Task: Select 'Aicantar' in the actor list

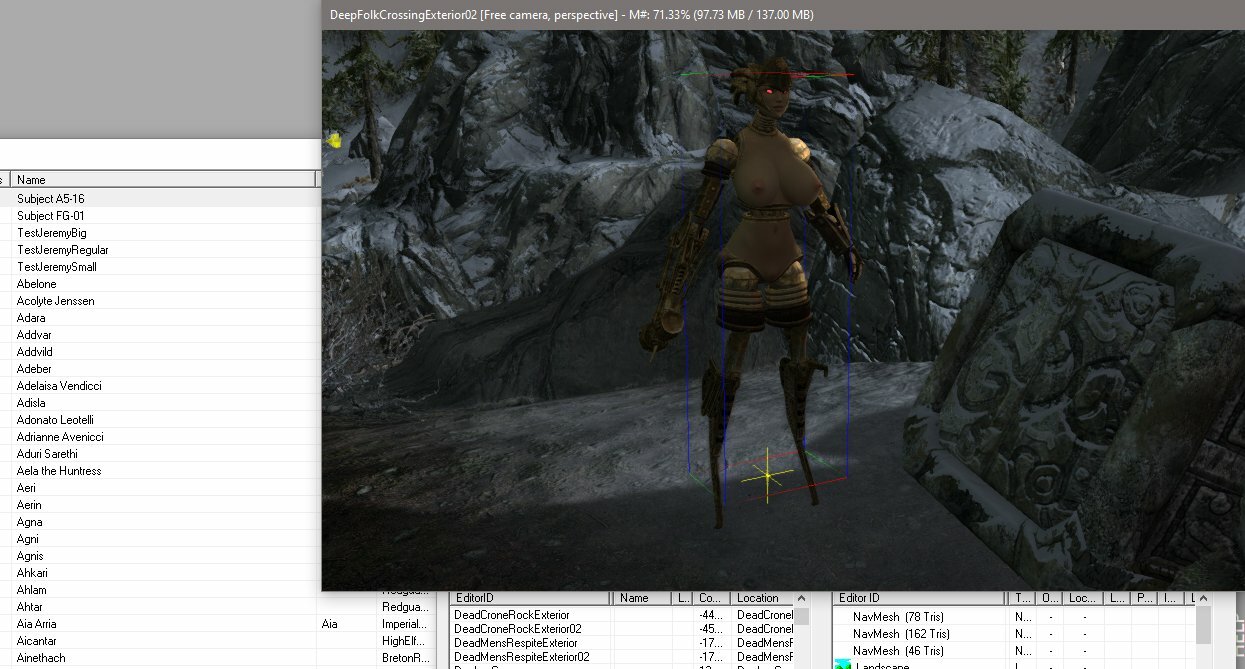Action: (37, 641)
